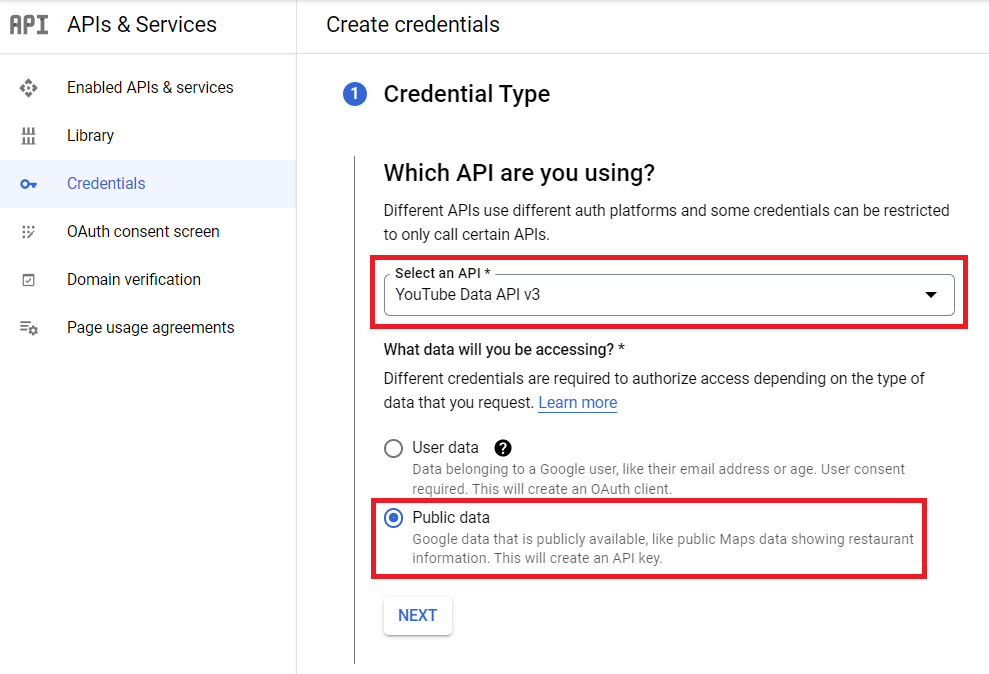Click the NEXT button
Screen dimensions: 989x674
pyautogui.click(x=418, y=615)
